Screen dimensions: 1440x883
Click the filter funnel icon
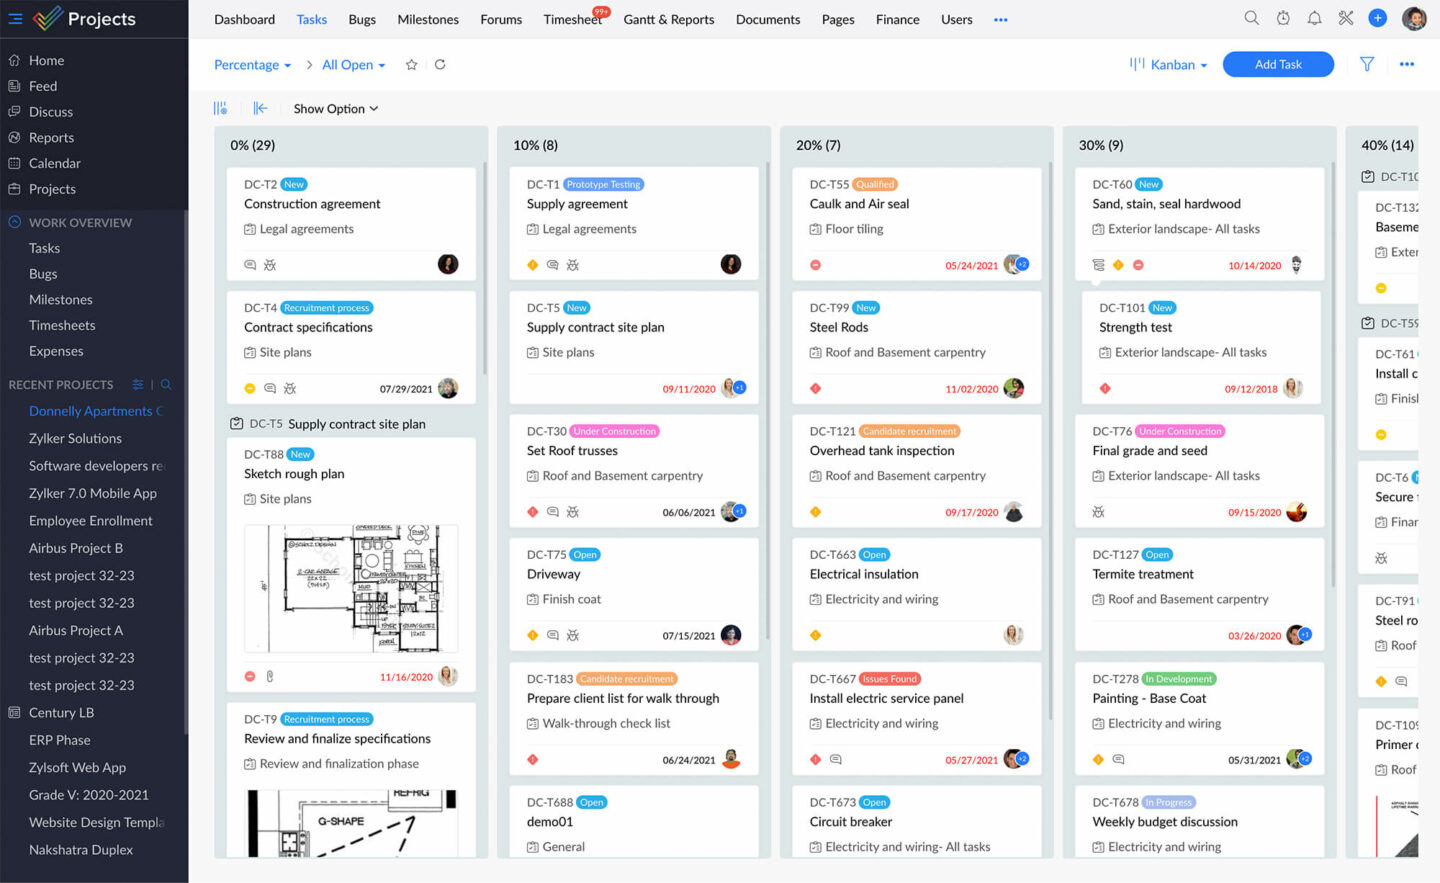tap(1367, 64)
